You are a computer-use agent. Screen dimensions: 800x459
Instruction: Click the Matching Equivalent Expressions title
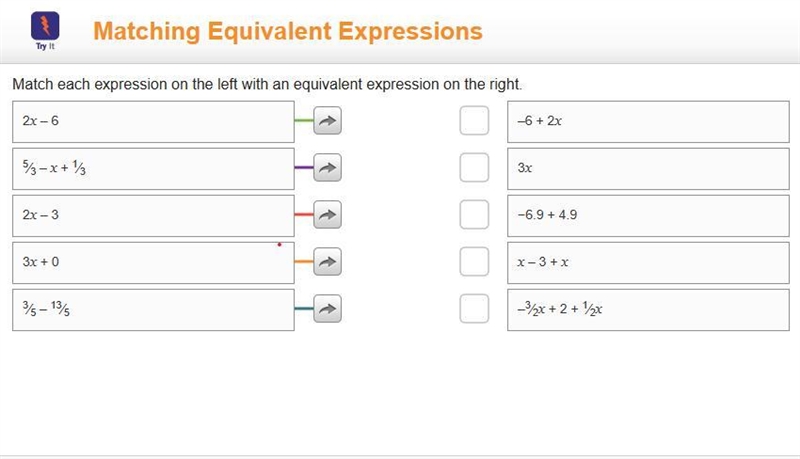coord(288,32)
